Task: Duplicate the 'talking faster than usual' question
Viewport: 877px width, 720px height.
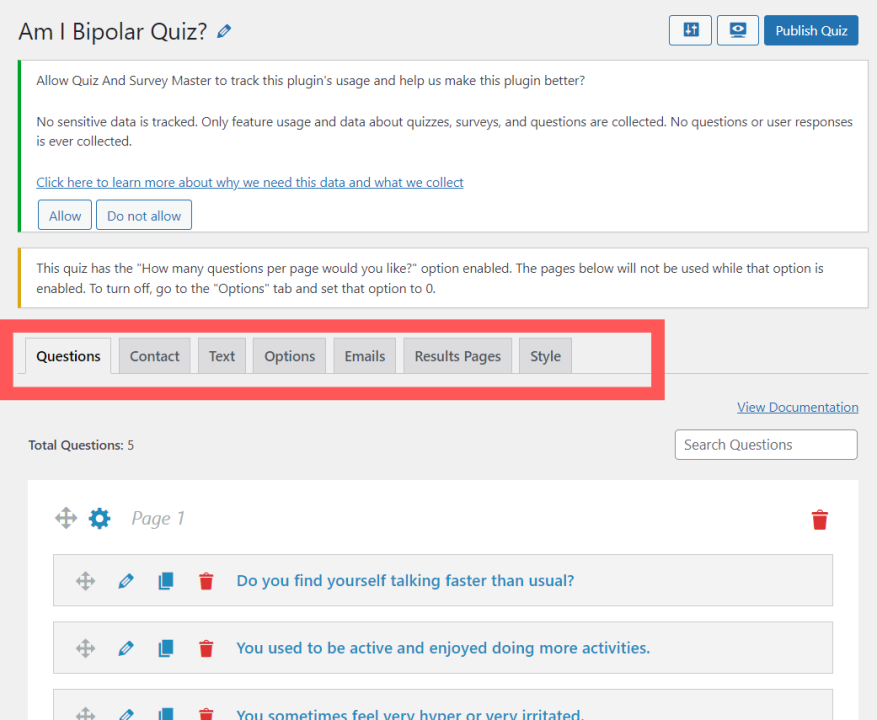Action: click(x=165, y=580)
